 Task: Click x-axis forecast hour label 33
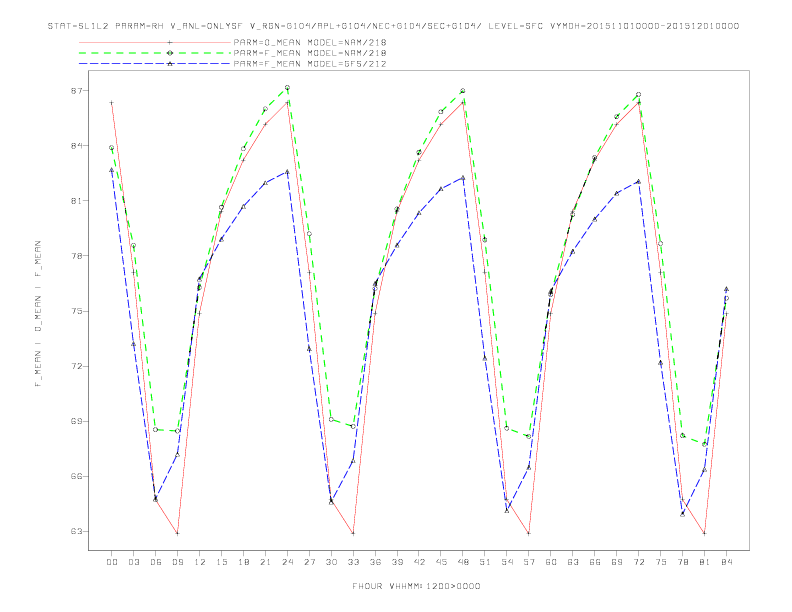354,562
